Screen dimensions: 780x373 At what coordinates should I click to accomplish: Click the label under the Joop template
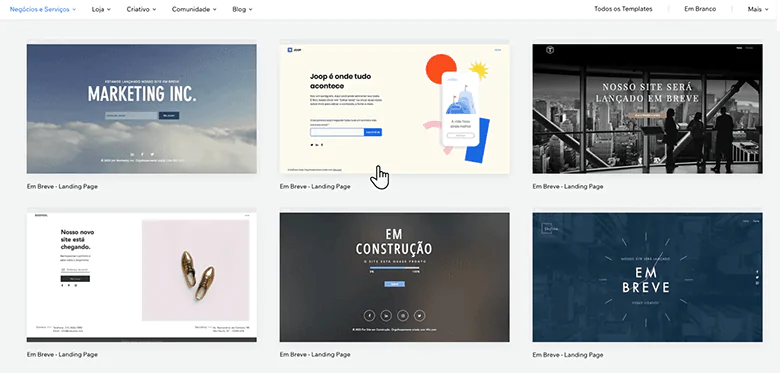tap(315, 186)
